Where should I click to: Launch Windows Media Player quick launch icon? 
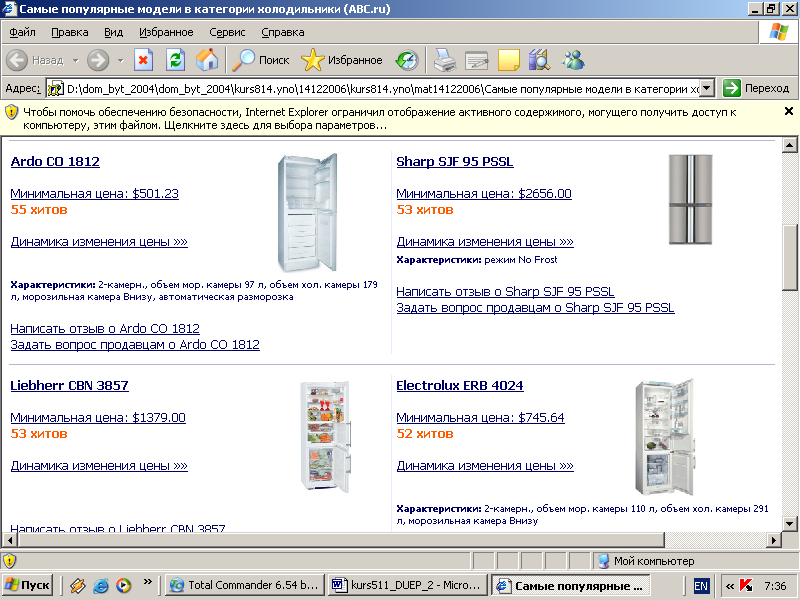point(123,585)
